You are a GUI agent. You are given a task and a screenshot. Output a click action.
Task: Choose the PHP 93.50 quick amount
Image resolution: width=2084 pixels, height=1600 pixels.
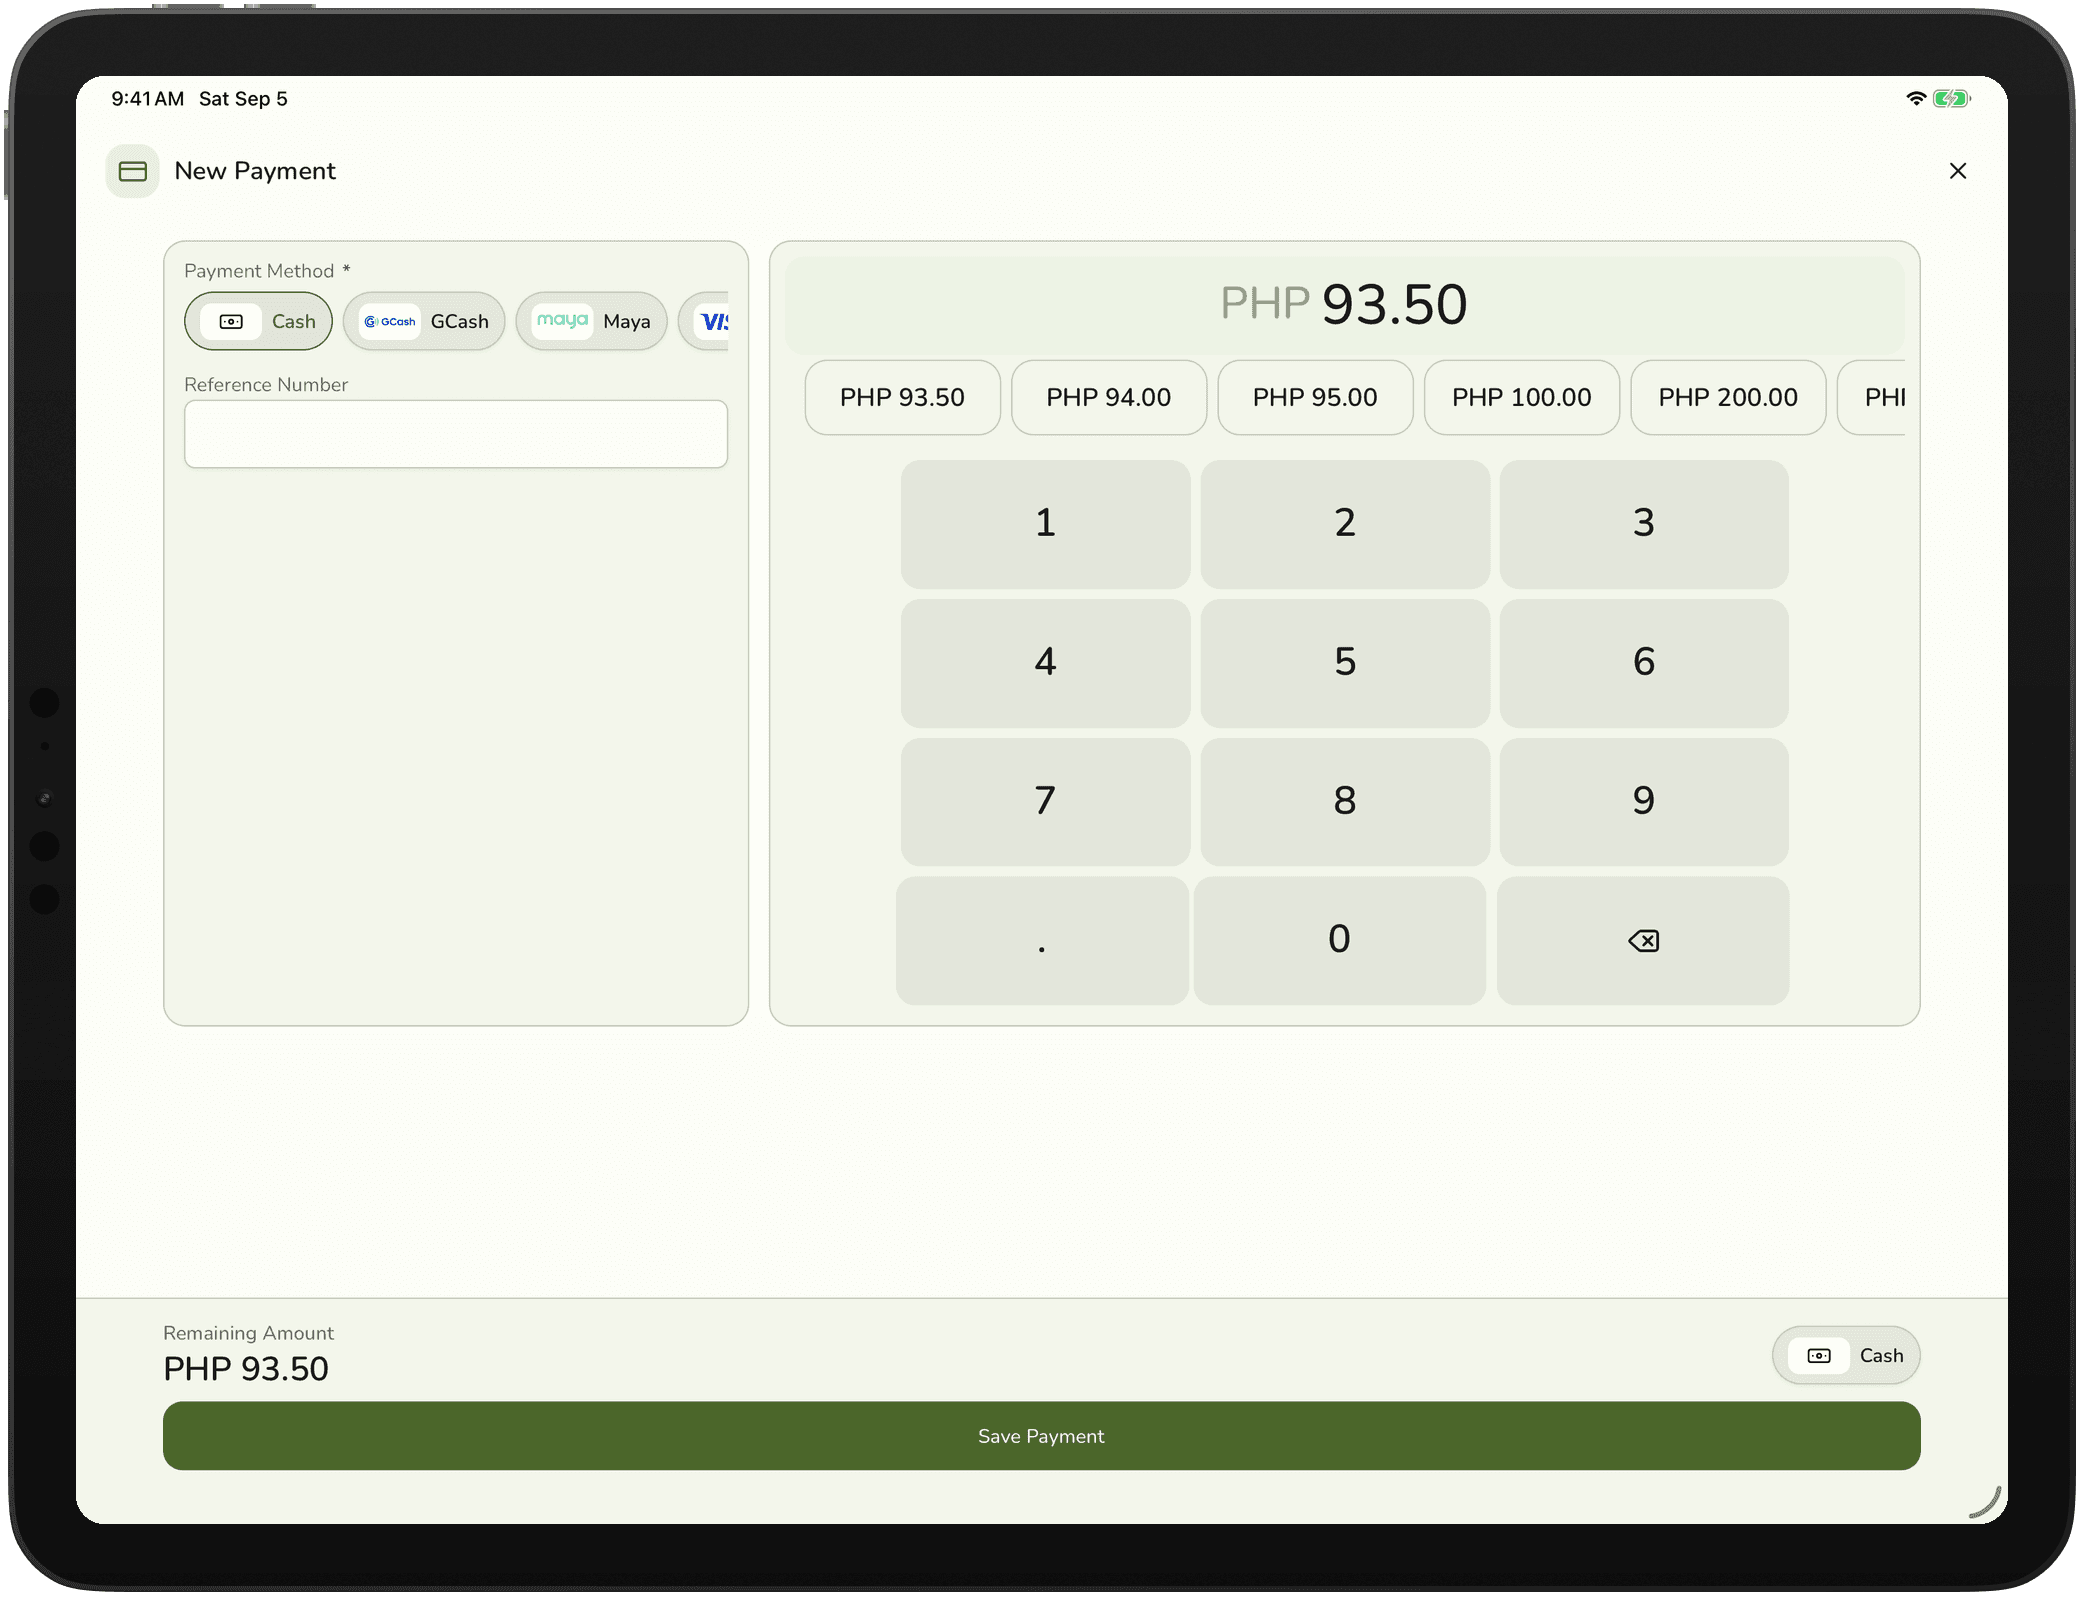(x=902, y=397)
